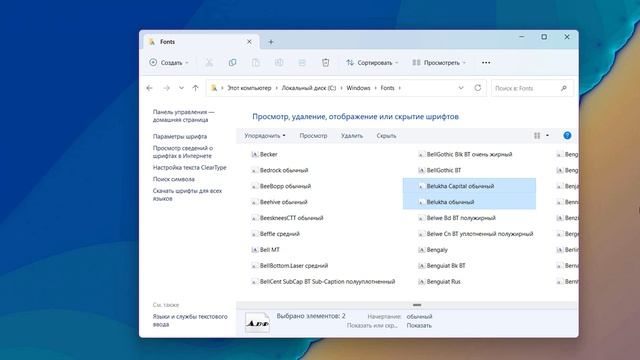Select the Bell MT font

[265, 250]
